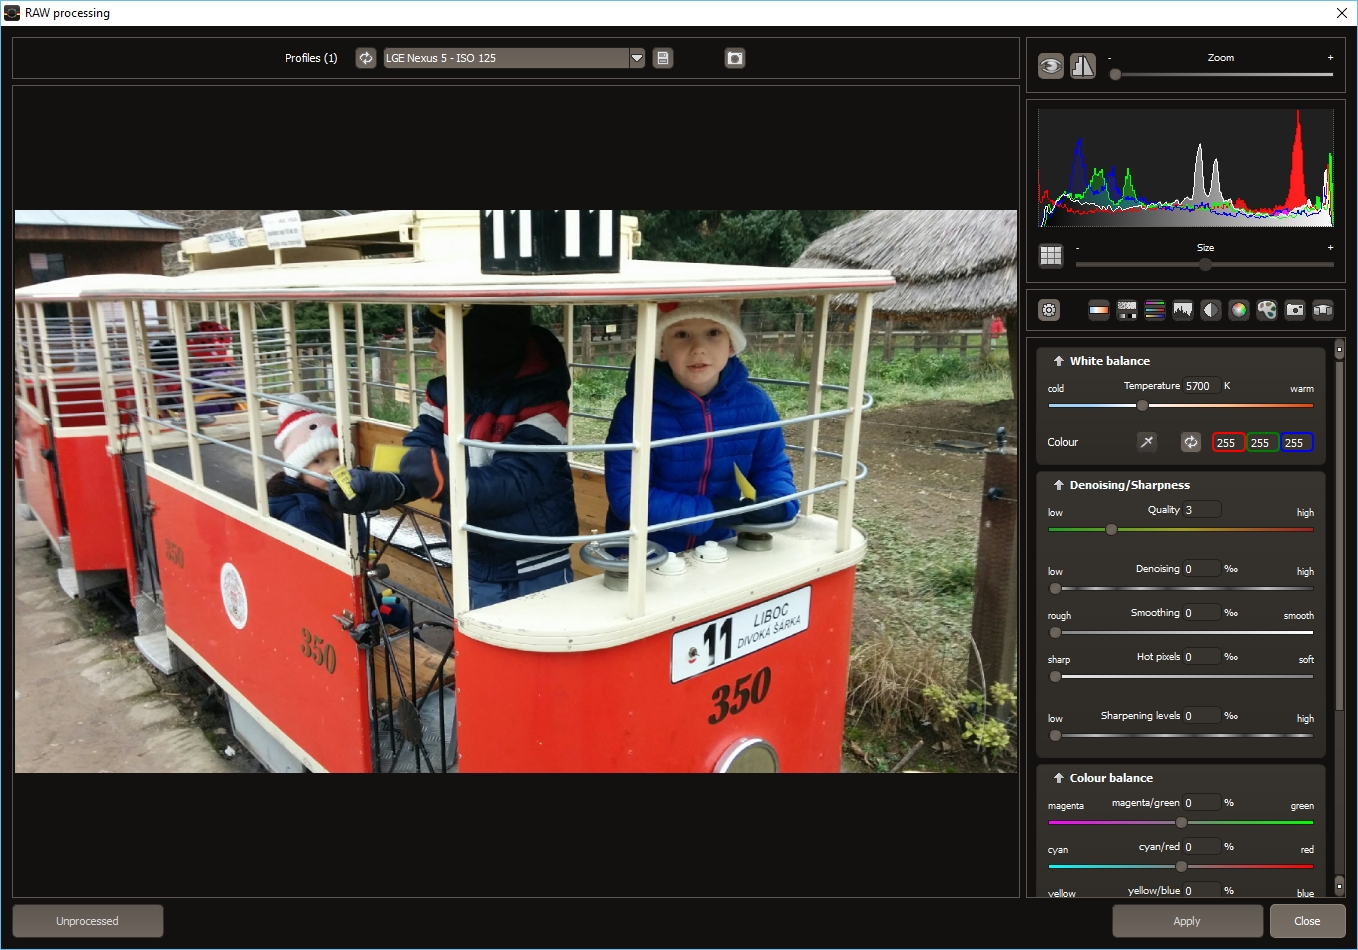Click the blue channel 255 field
The height and width of the screenshot is (950, 1358).
(1296, 442)
